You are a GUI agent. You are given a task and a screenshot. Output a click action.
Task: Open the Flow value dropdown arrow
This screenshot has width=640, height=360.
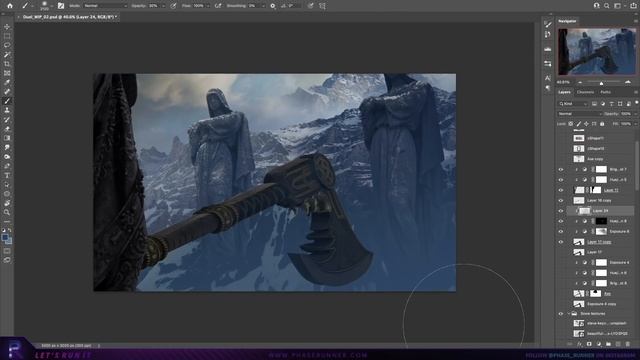(x=208, y=6)
